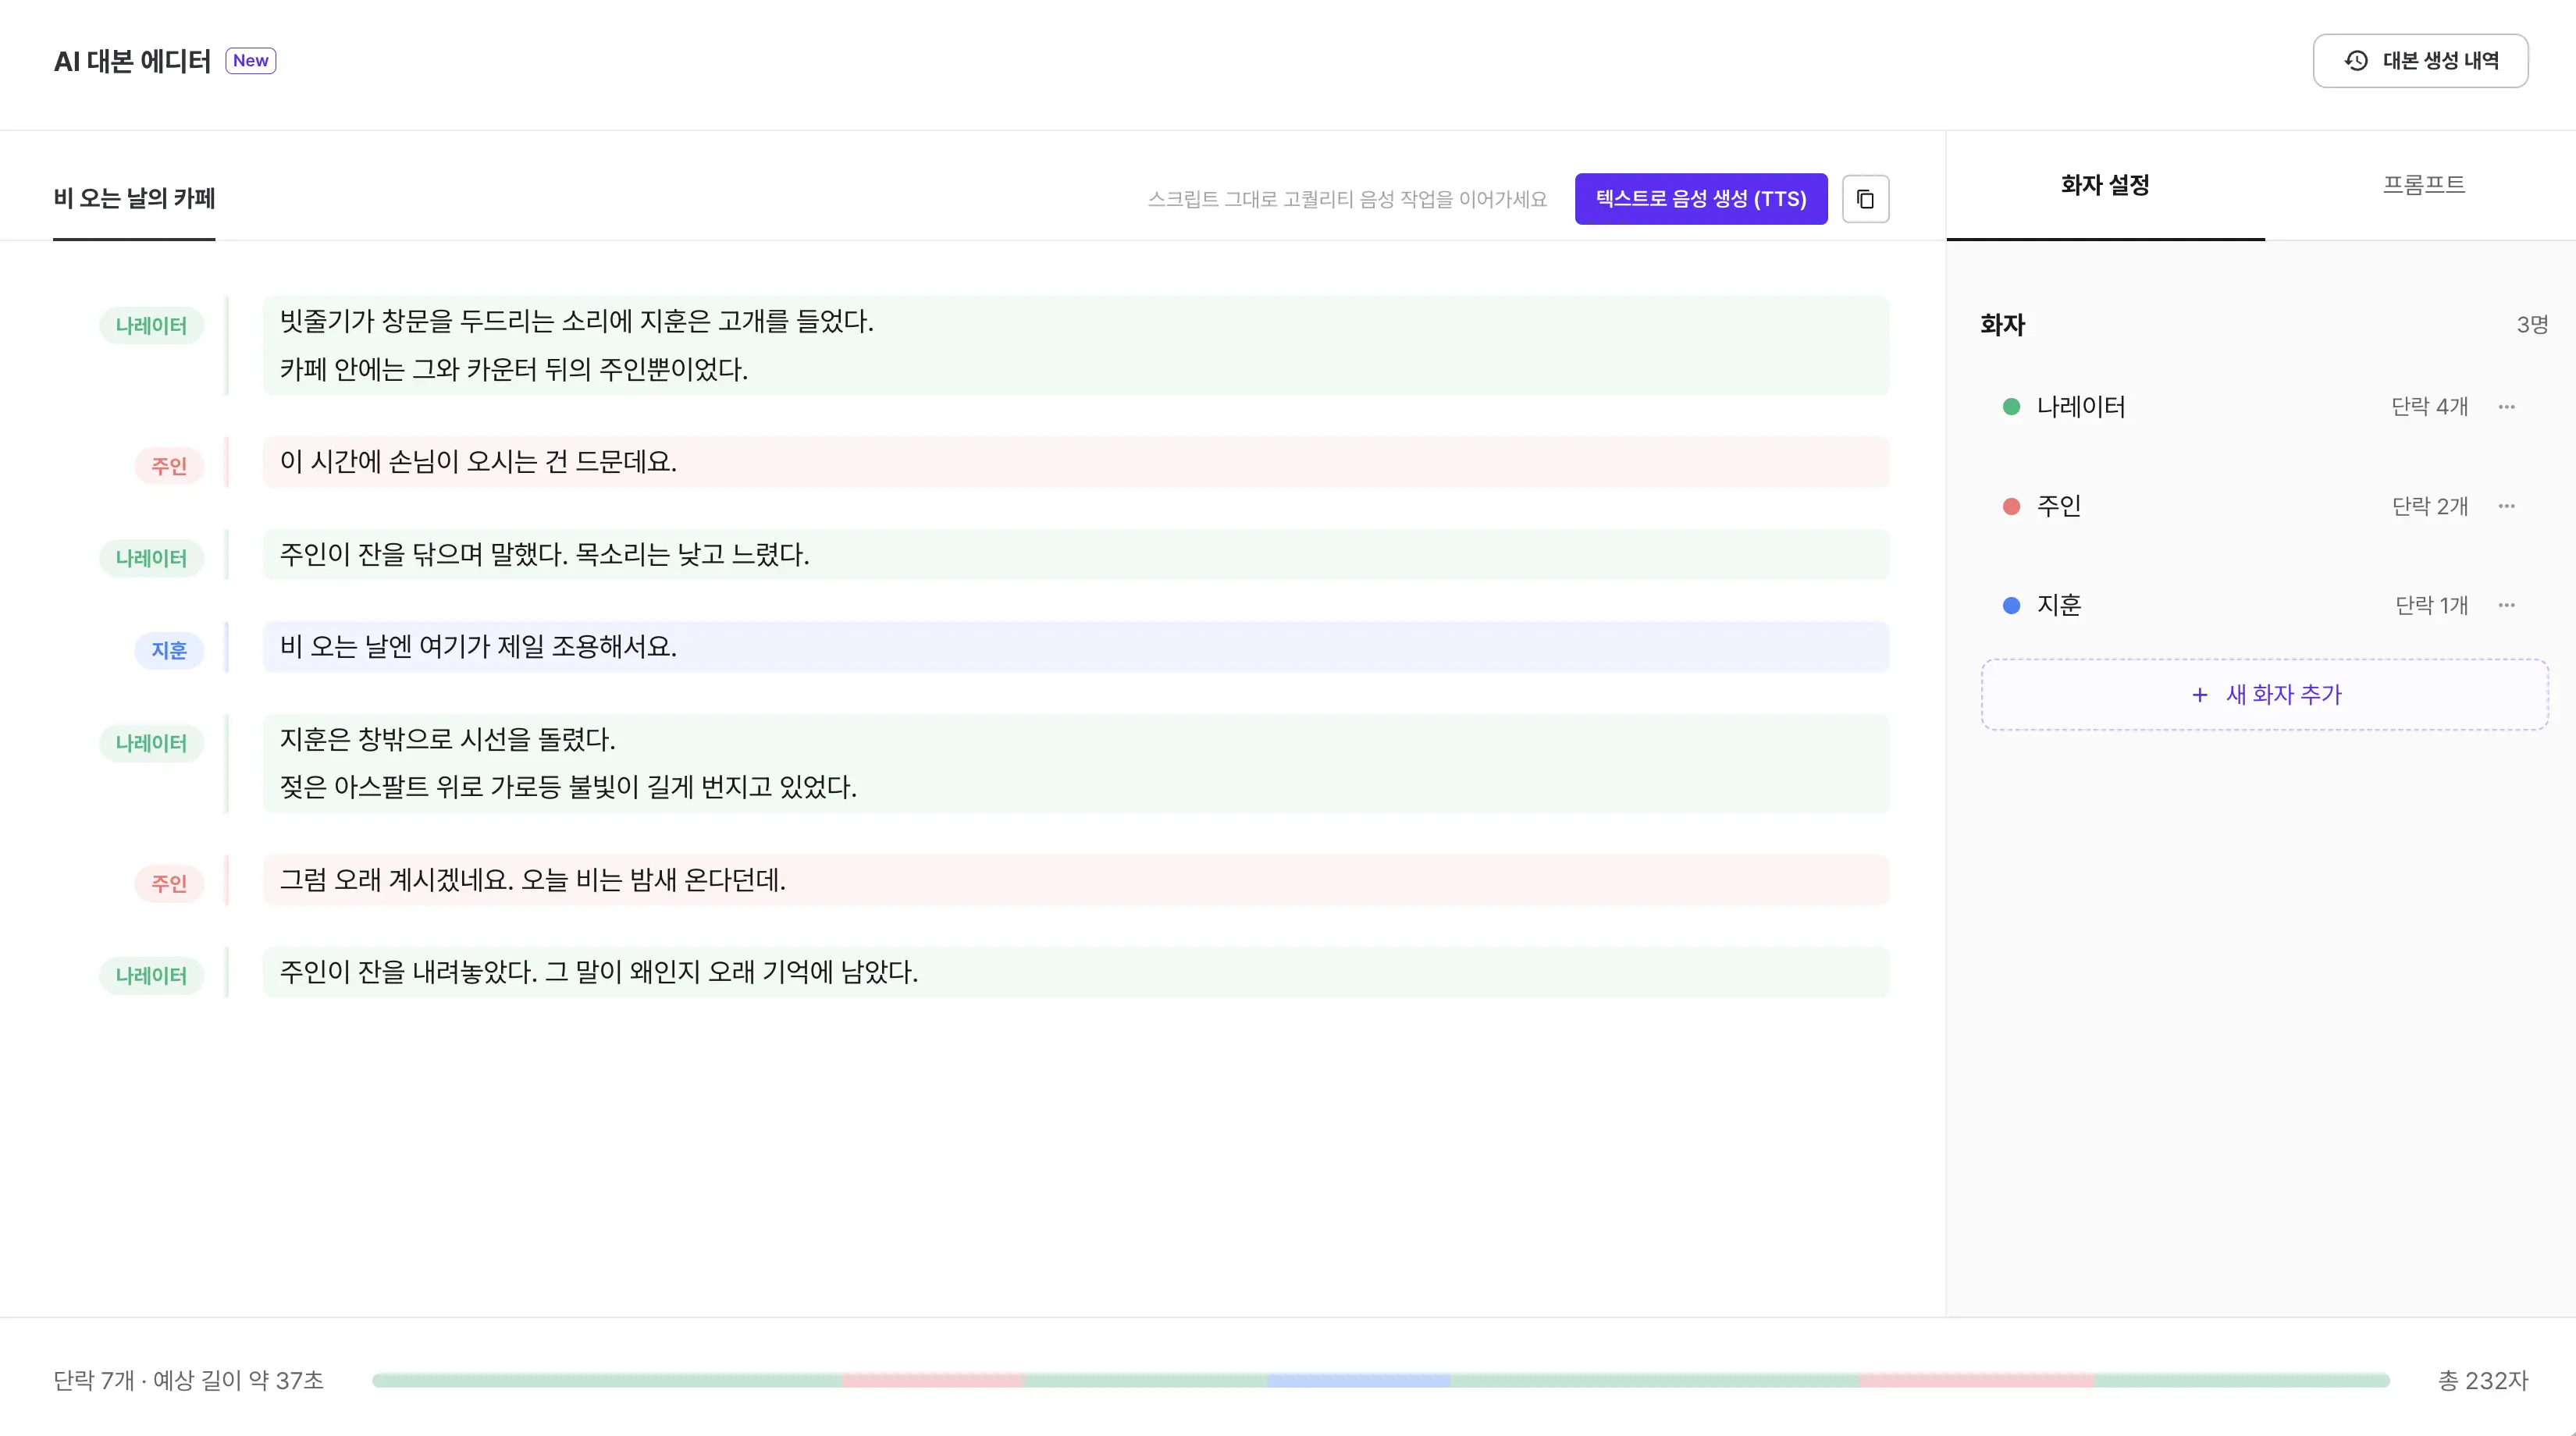Edit the line 그럼 오래 계시겠네요
Screen dimensions: 2576x1436
click(1075, 879)
